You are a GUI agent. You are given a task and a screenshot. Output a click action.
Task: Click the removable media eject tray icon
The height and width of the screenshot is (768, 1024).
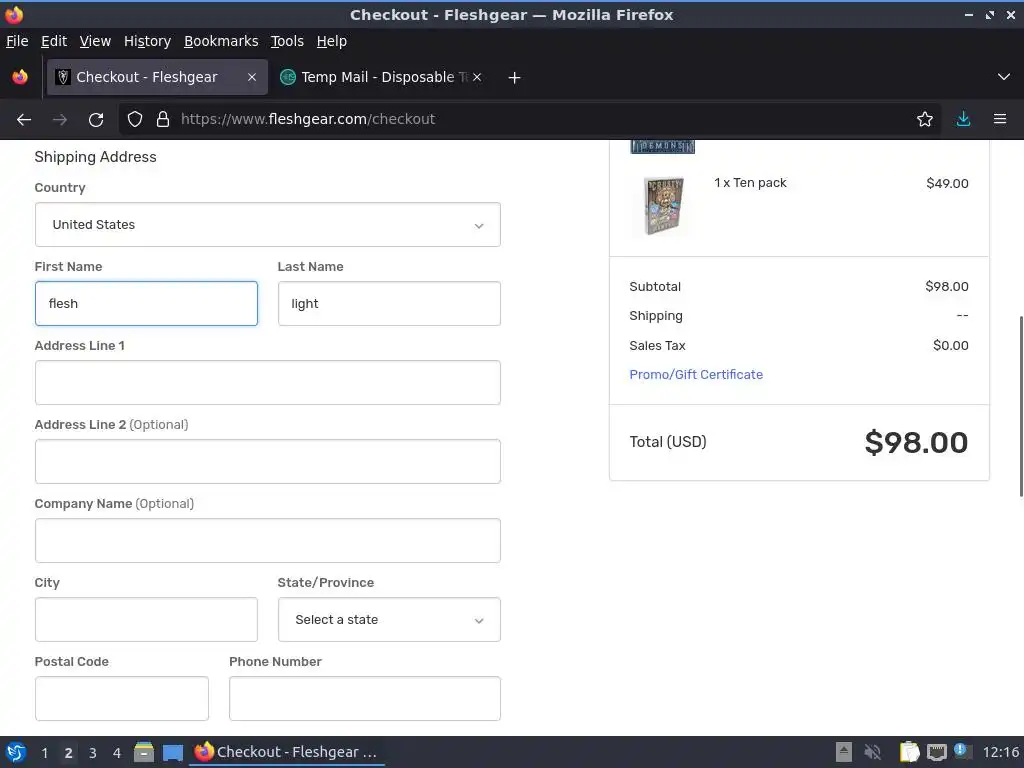[844, 752]
